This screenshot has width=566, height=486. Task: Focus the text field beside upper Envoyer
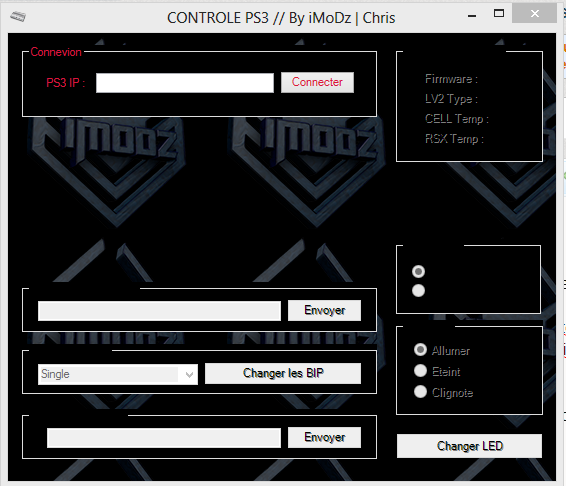159,311
